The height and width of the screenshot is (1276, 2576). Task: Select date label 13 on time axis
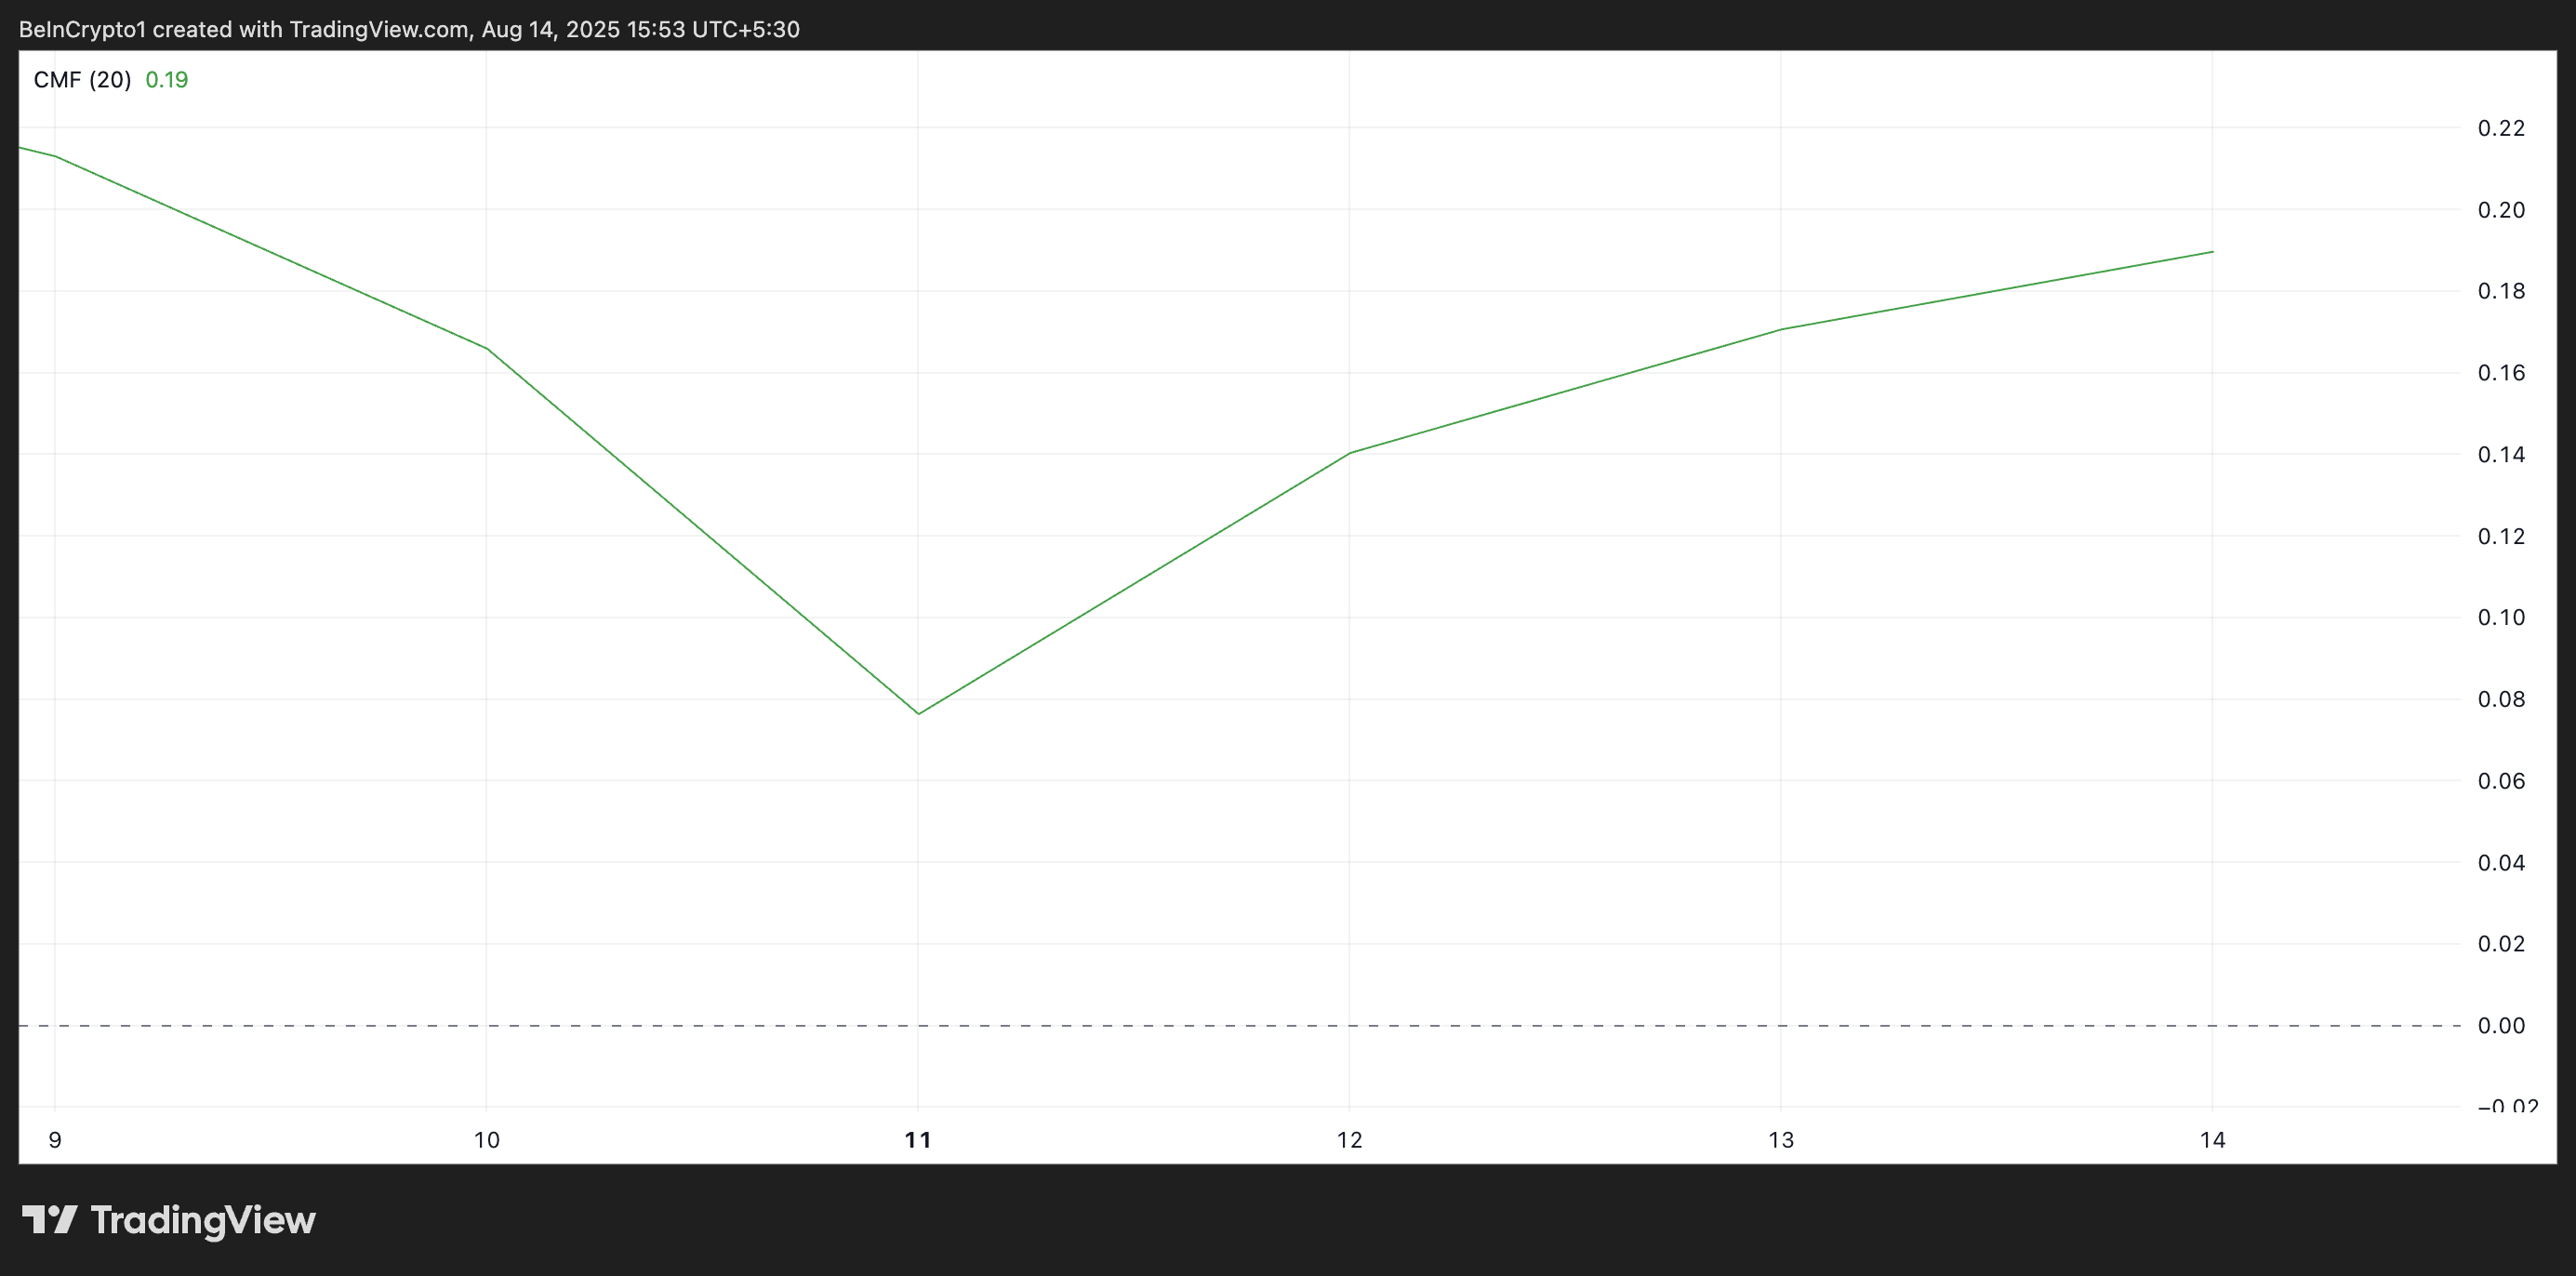tap(1781, 1140)
